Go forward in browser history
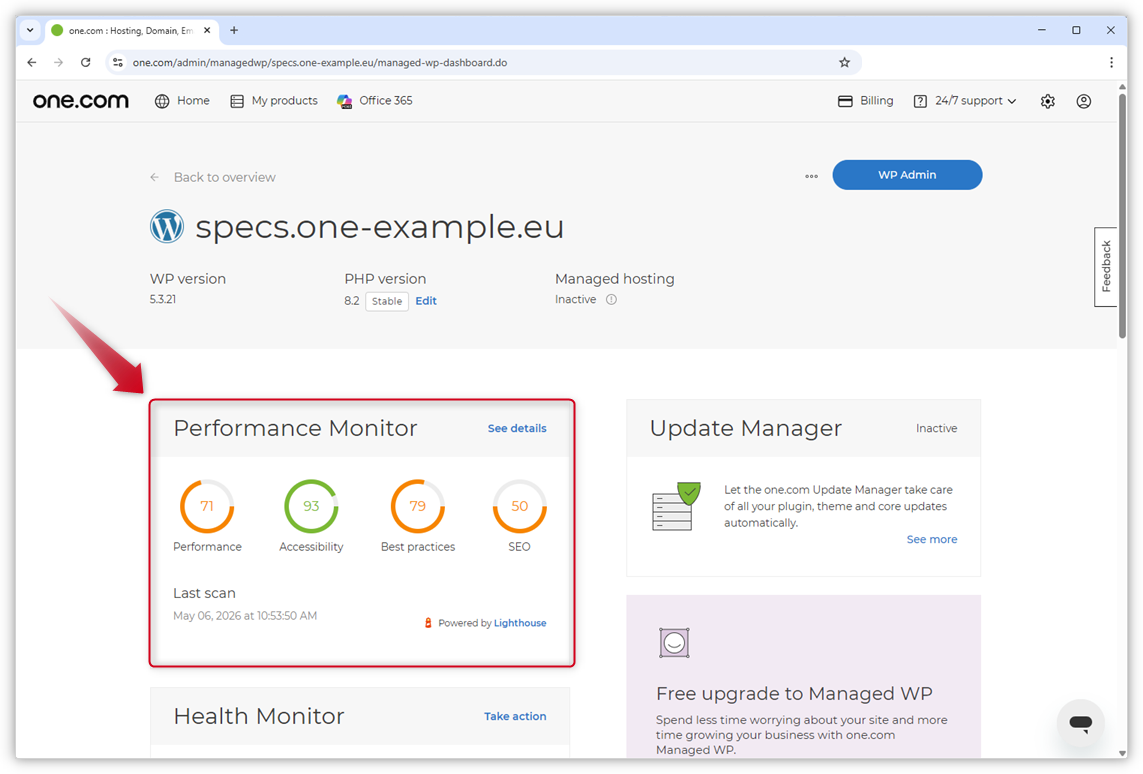1143x774 pixels. point(58,63)
